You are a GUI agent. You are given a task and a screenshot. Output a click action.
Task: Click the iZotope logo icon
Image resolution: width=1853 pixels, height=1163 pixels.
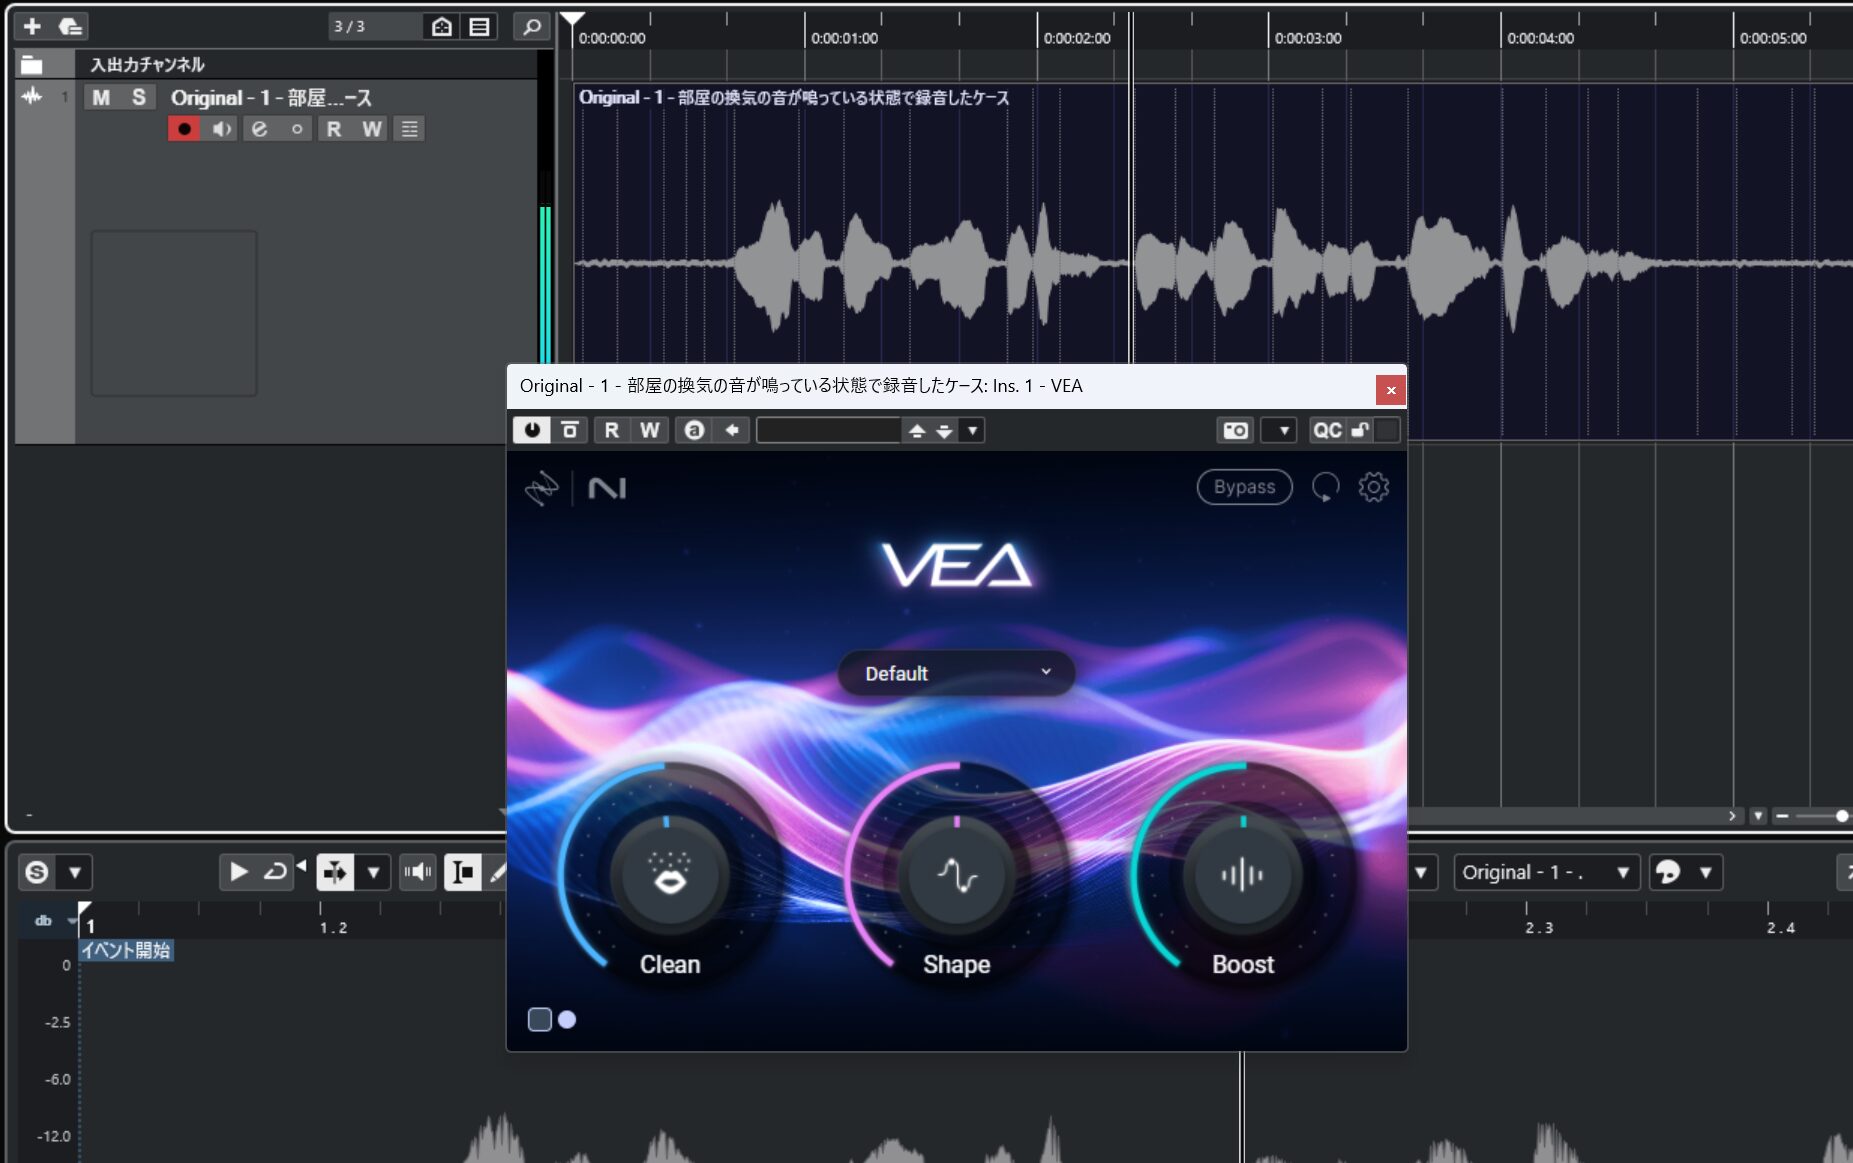[x=542, y=488]
